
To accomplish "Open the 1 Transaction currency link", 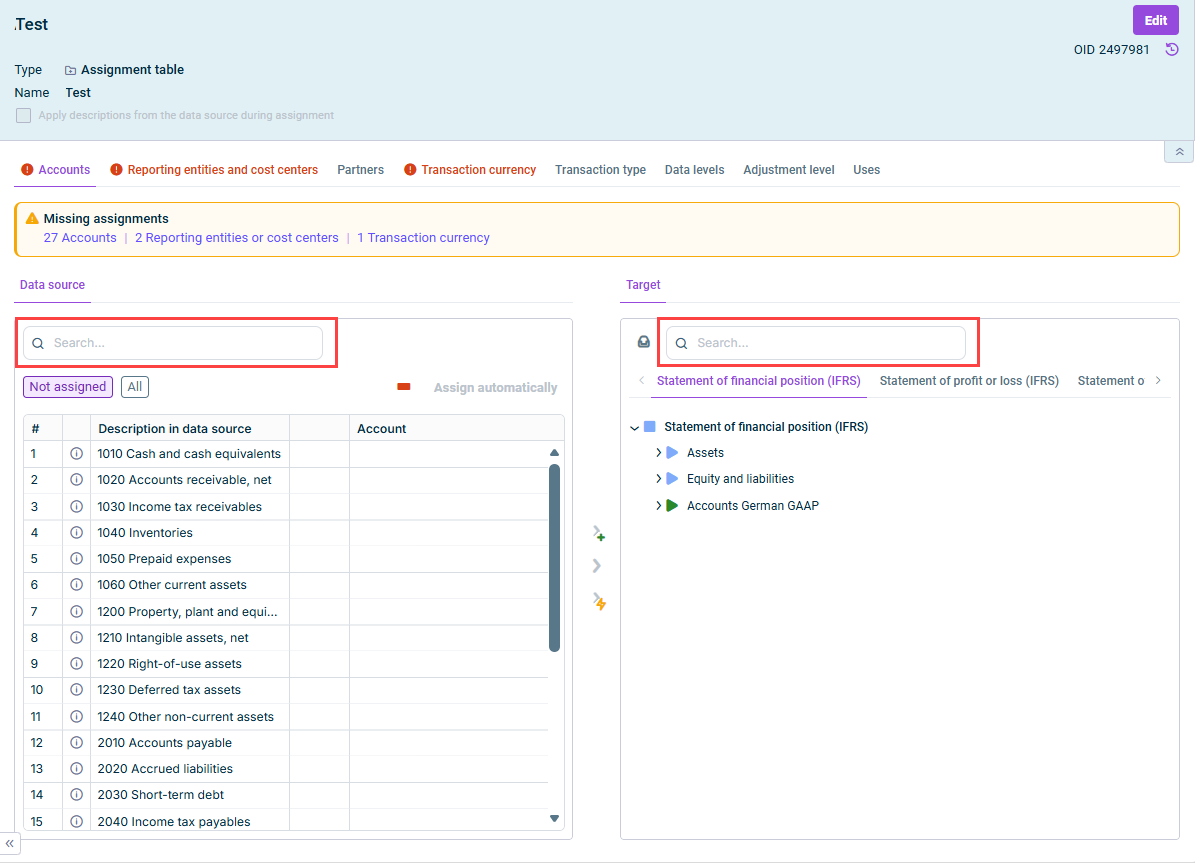I will coord(423,238).
